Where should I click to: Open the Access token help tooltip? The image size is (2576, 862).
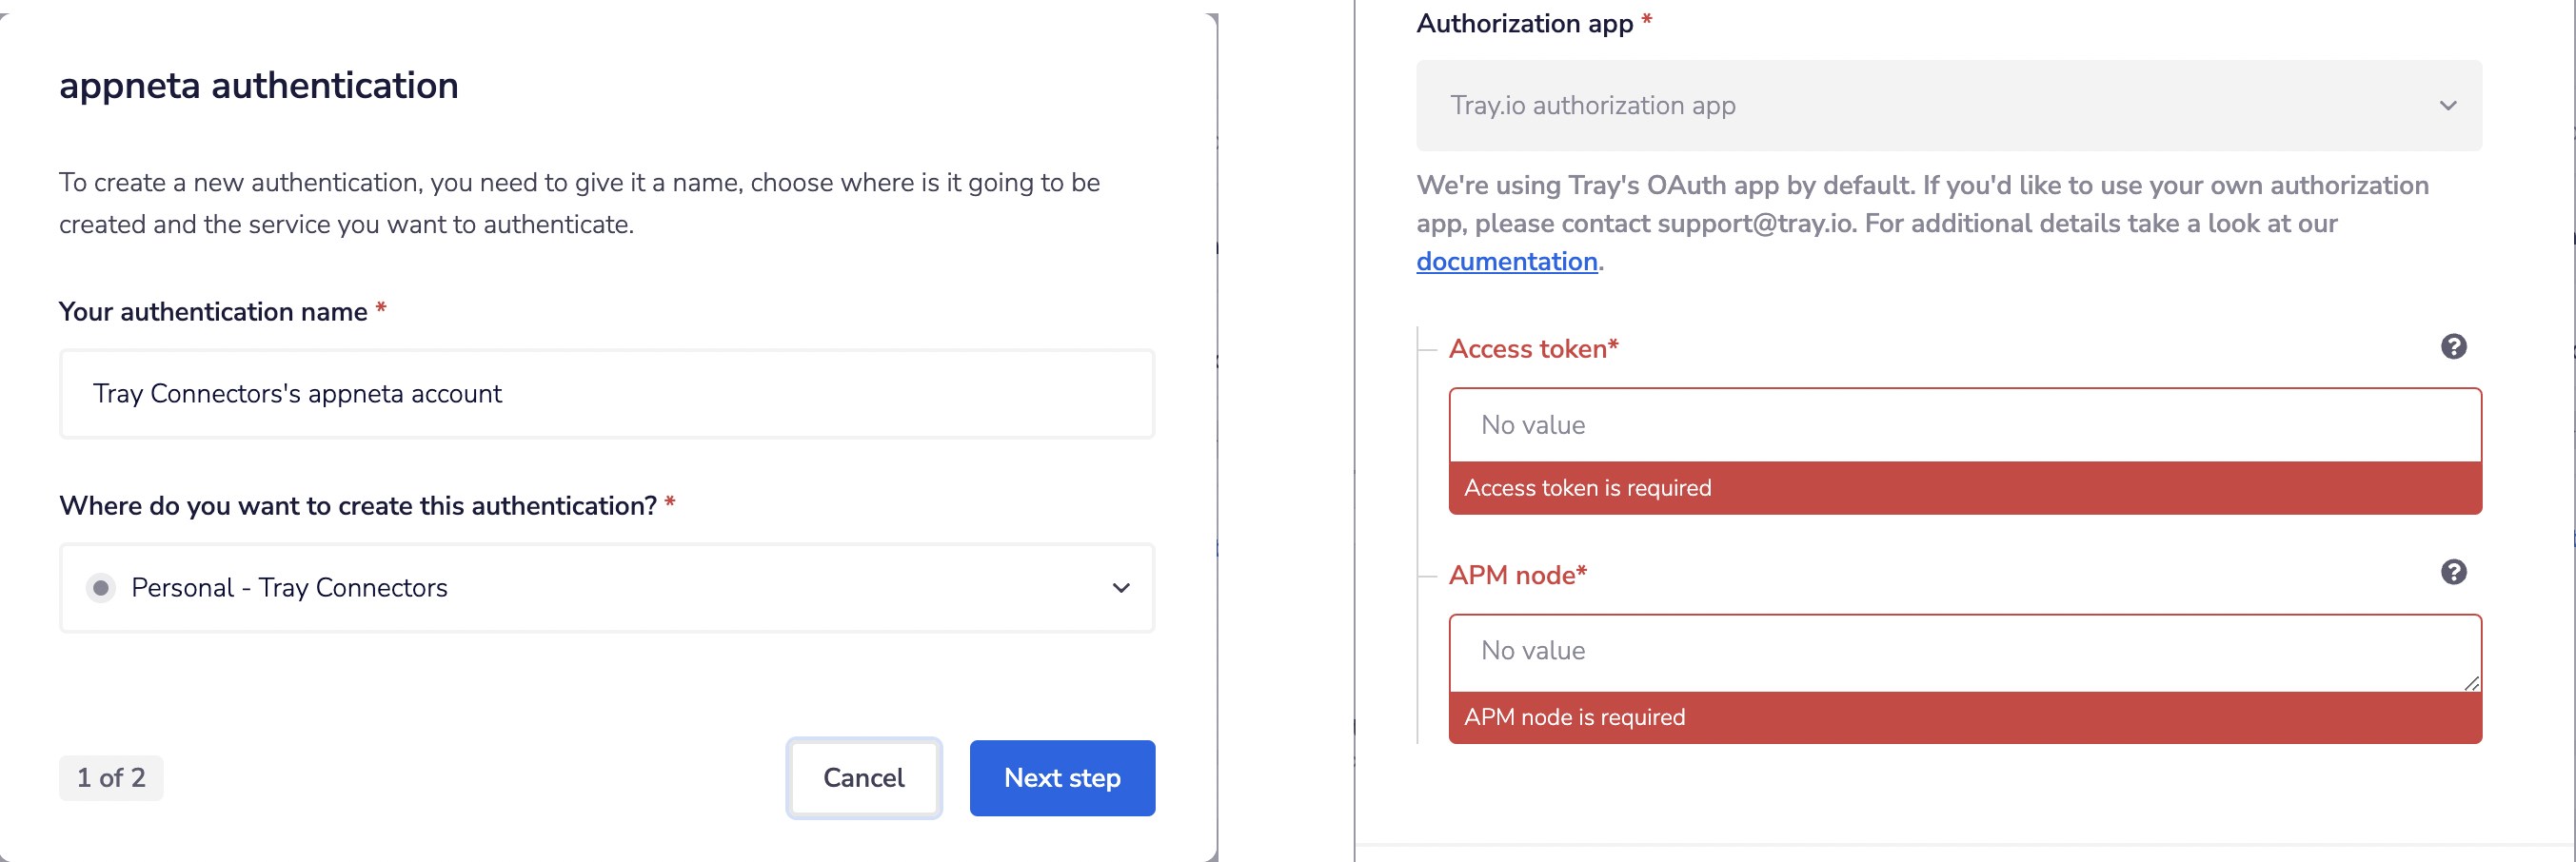(x=2455, y=345)
